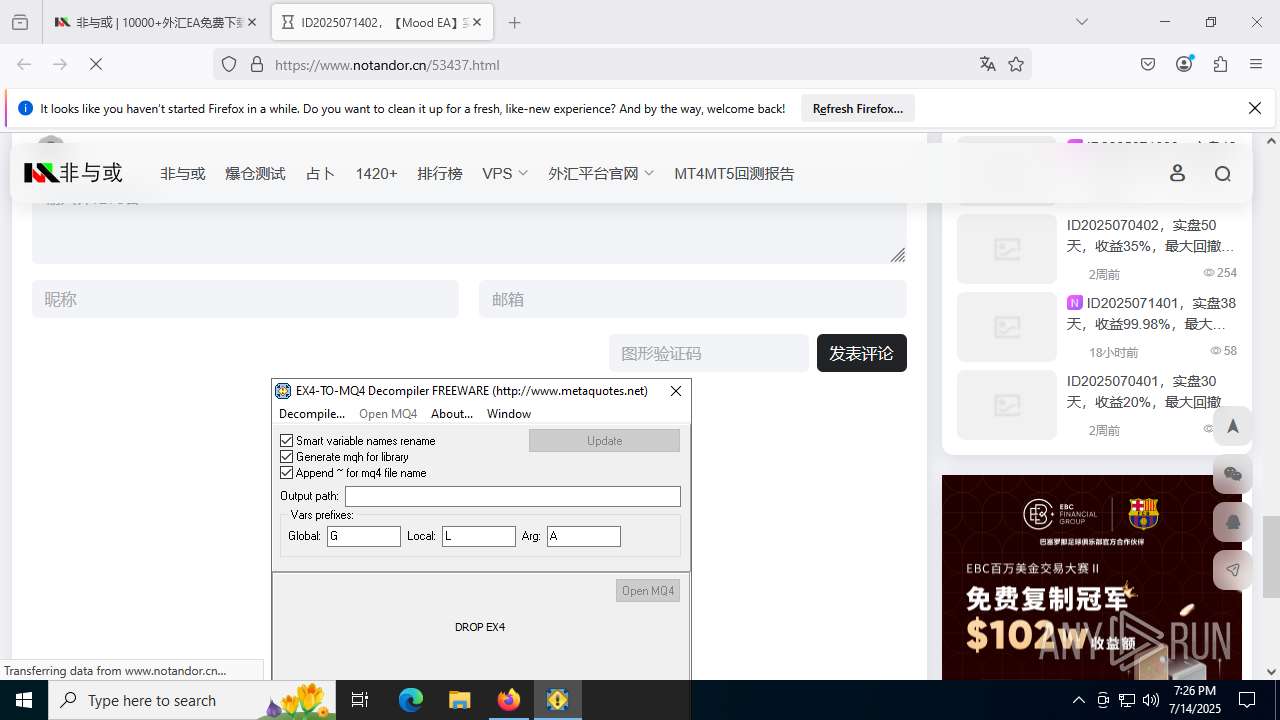Click the WeChat floating button

(1232, 474)
